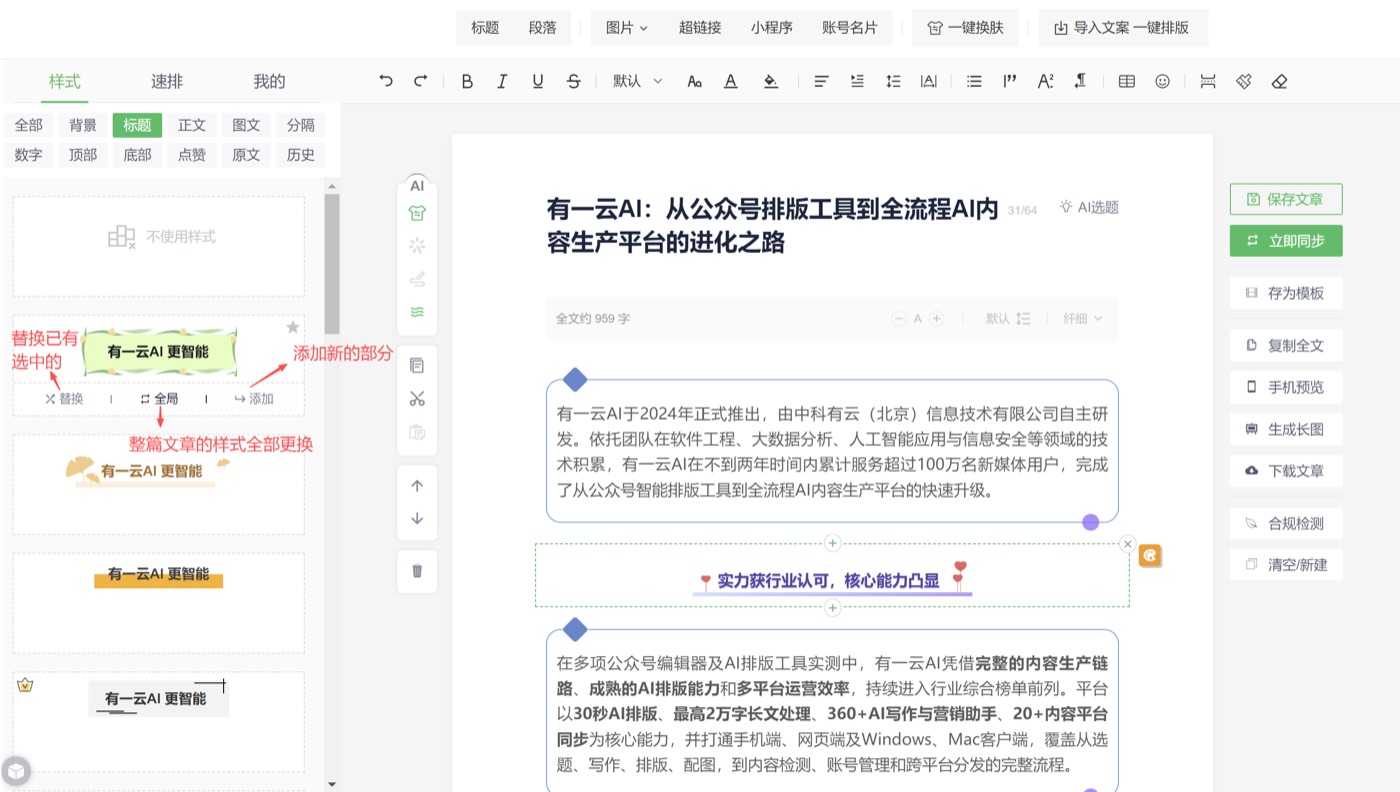Viewport: 1400px width, 792px height.
Task: Close the selected heading block with X
Action: pyautogui.click(x=1128, y=544)
